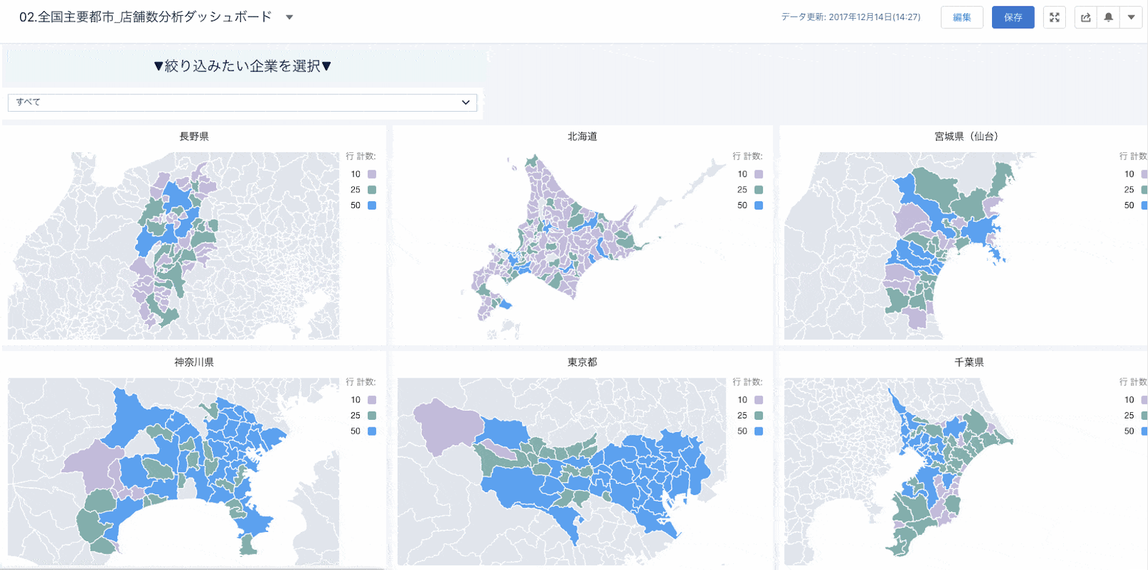1148x570 pixels.
Task: Click the 神奈川県 choropleth map
Action: click(x=174, y=471)
